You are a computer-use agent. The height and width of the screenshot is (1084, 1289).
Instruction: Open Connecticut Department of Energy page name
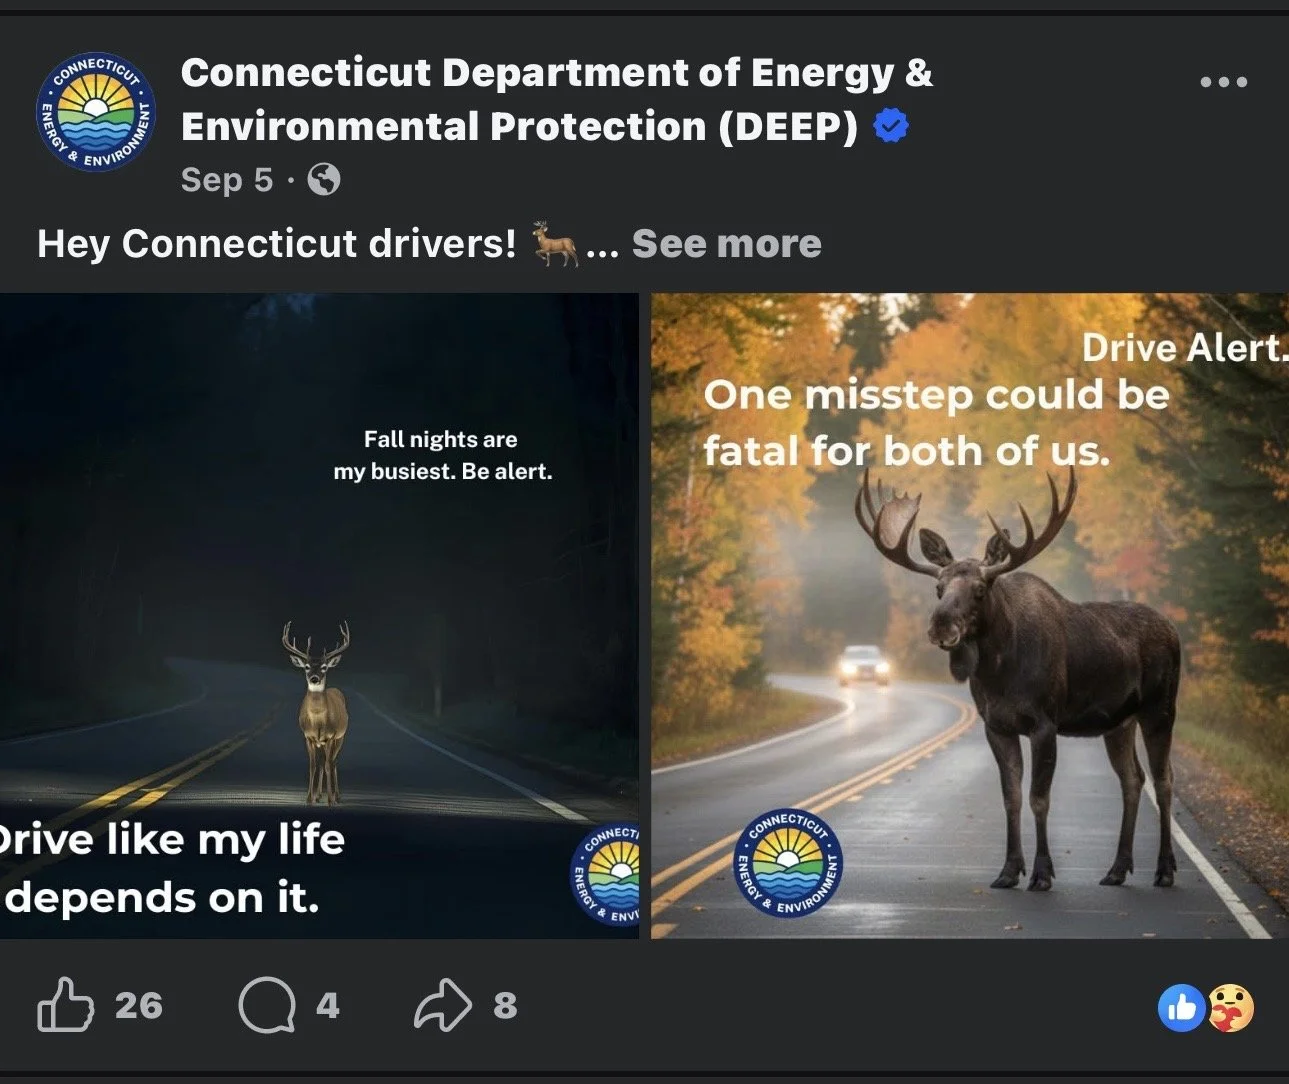[x=557, y=100]
